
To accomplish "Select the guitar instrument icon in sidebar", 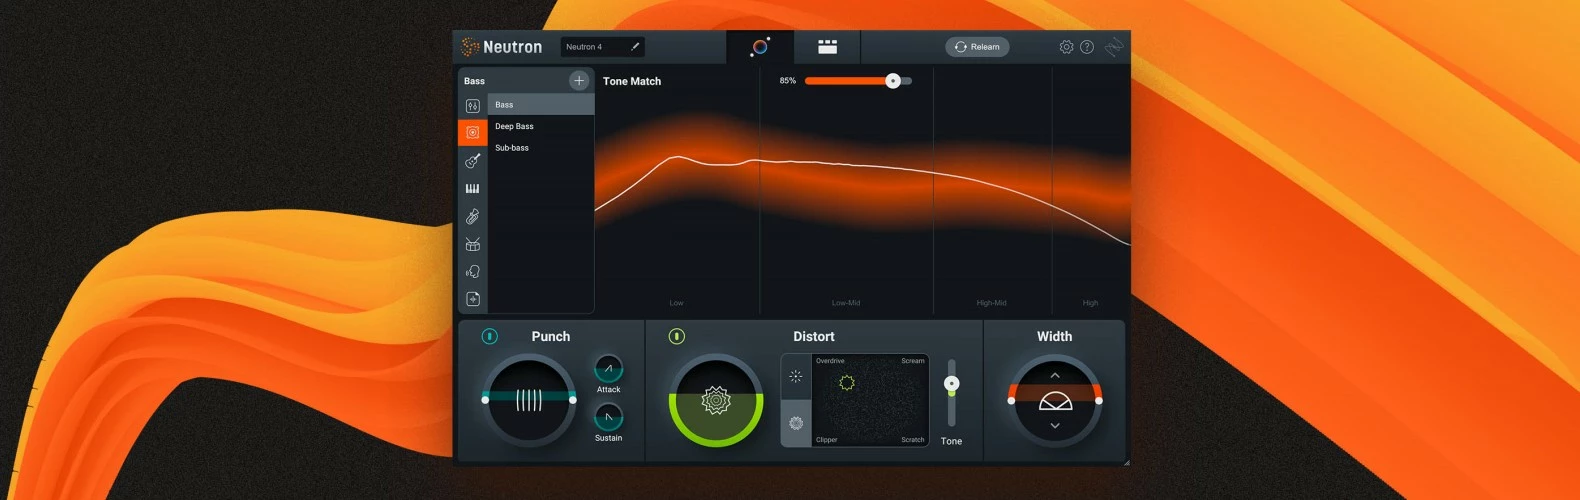I will click(x=473, y=160).
